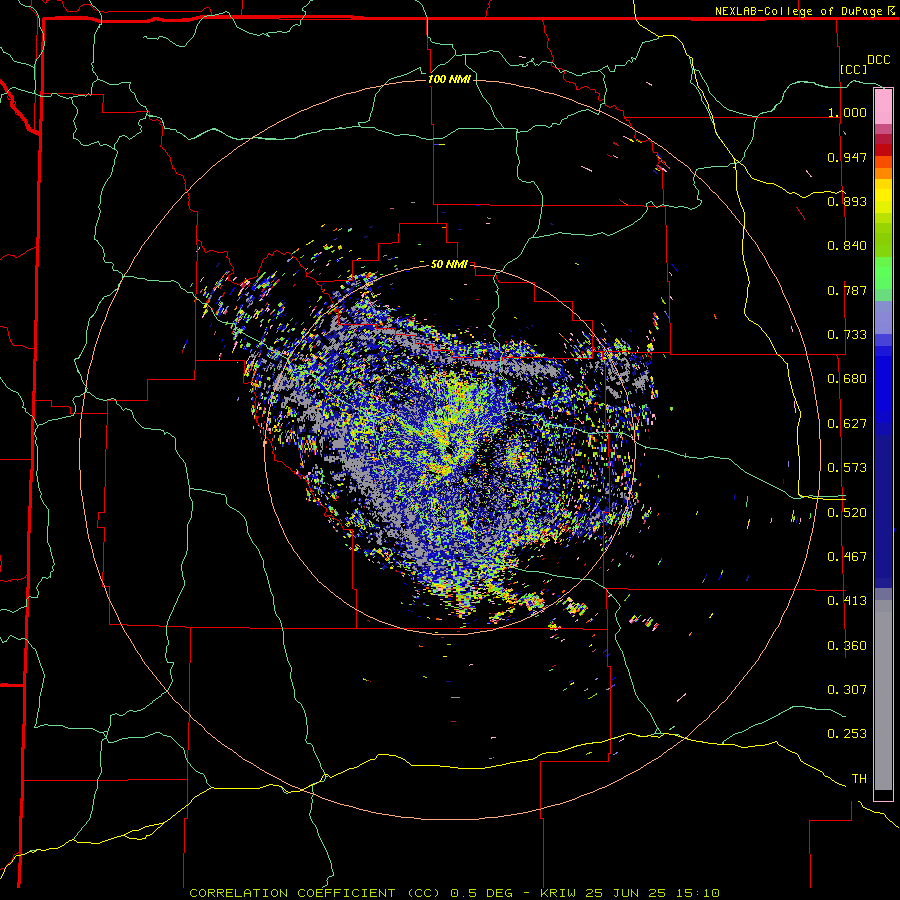Screen dimensions: 900x900
Task: Select the 0.787 legend value
Action: (847, 290)
